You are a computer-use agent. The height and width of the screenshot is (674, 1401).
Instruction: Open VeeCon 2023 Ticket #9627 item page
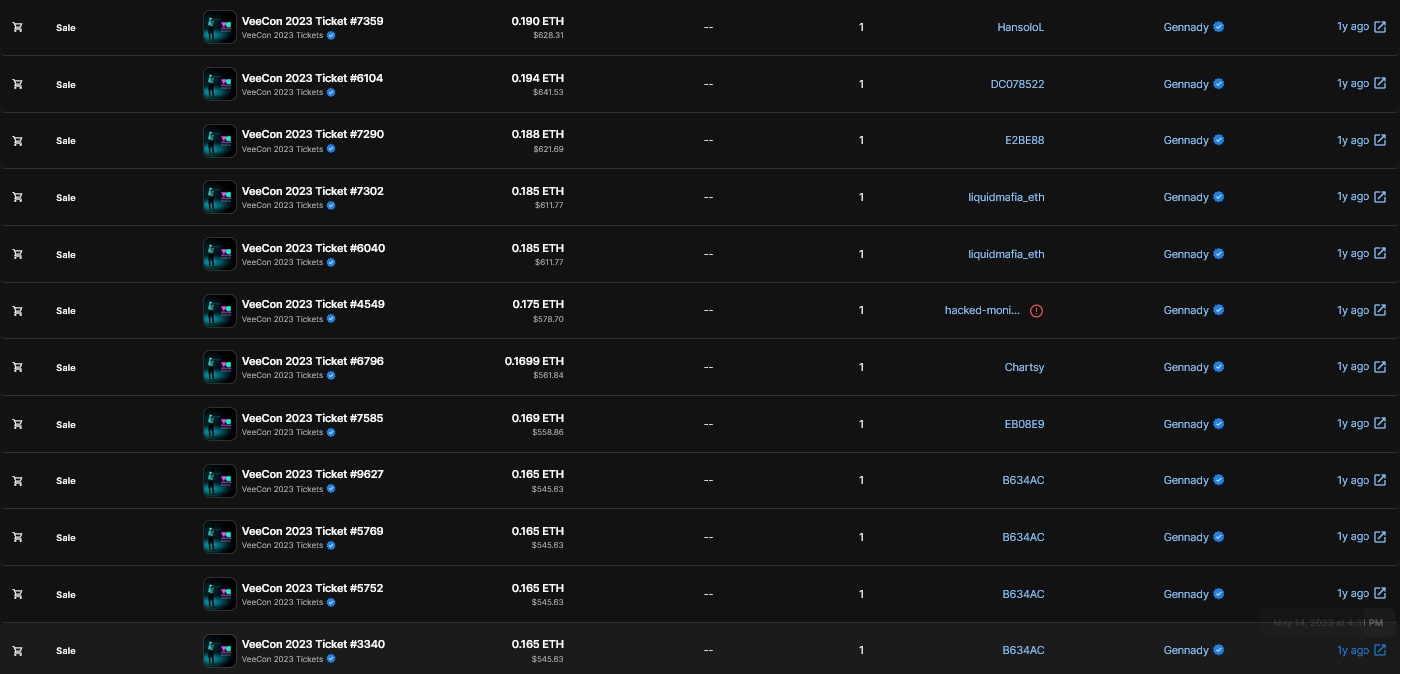pyautogui.click(x=313, y=474)
